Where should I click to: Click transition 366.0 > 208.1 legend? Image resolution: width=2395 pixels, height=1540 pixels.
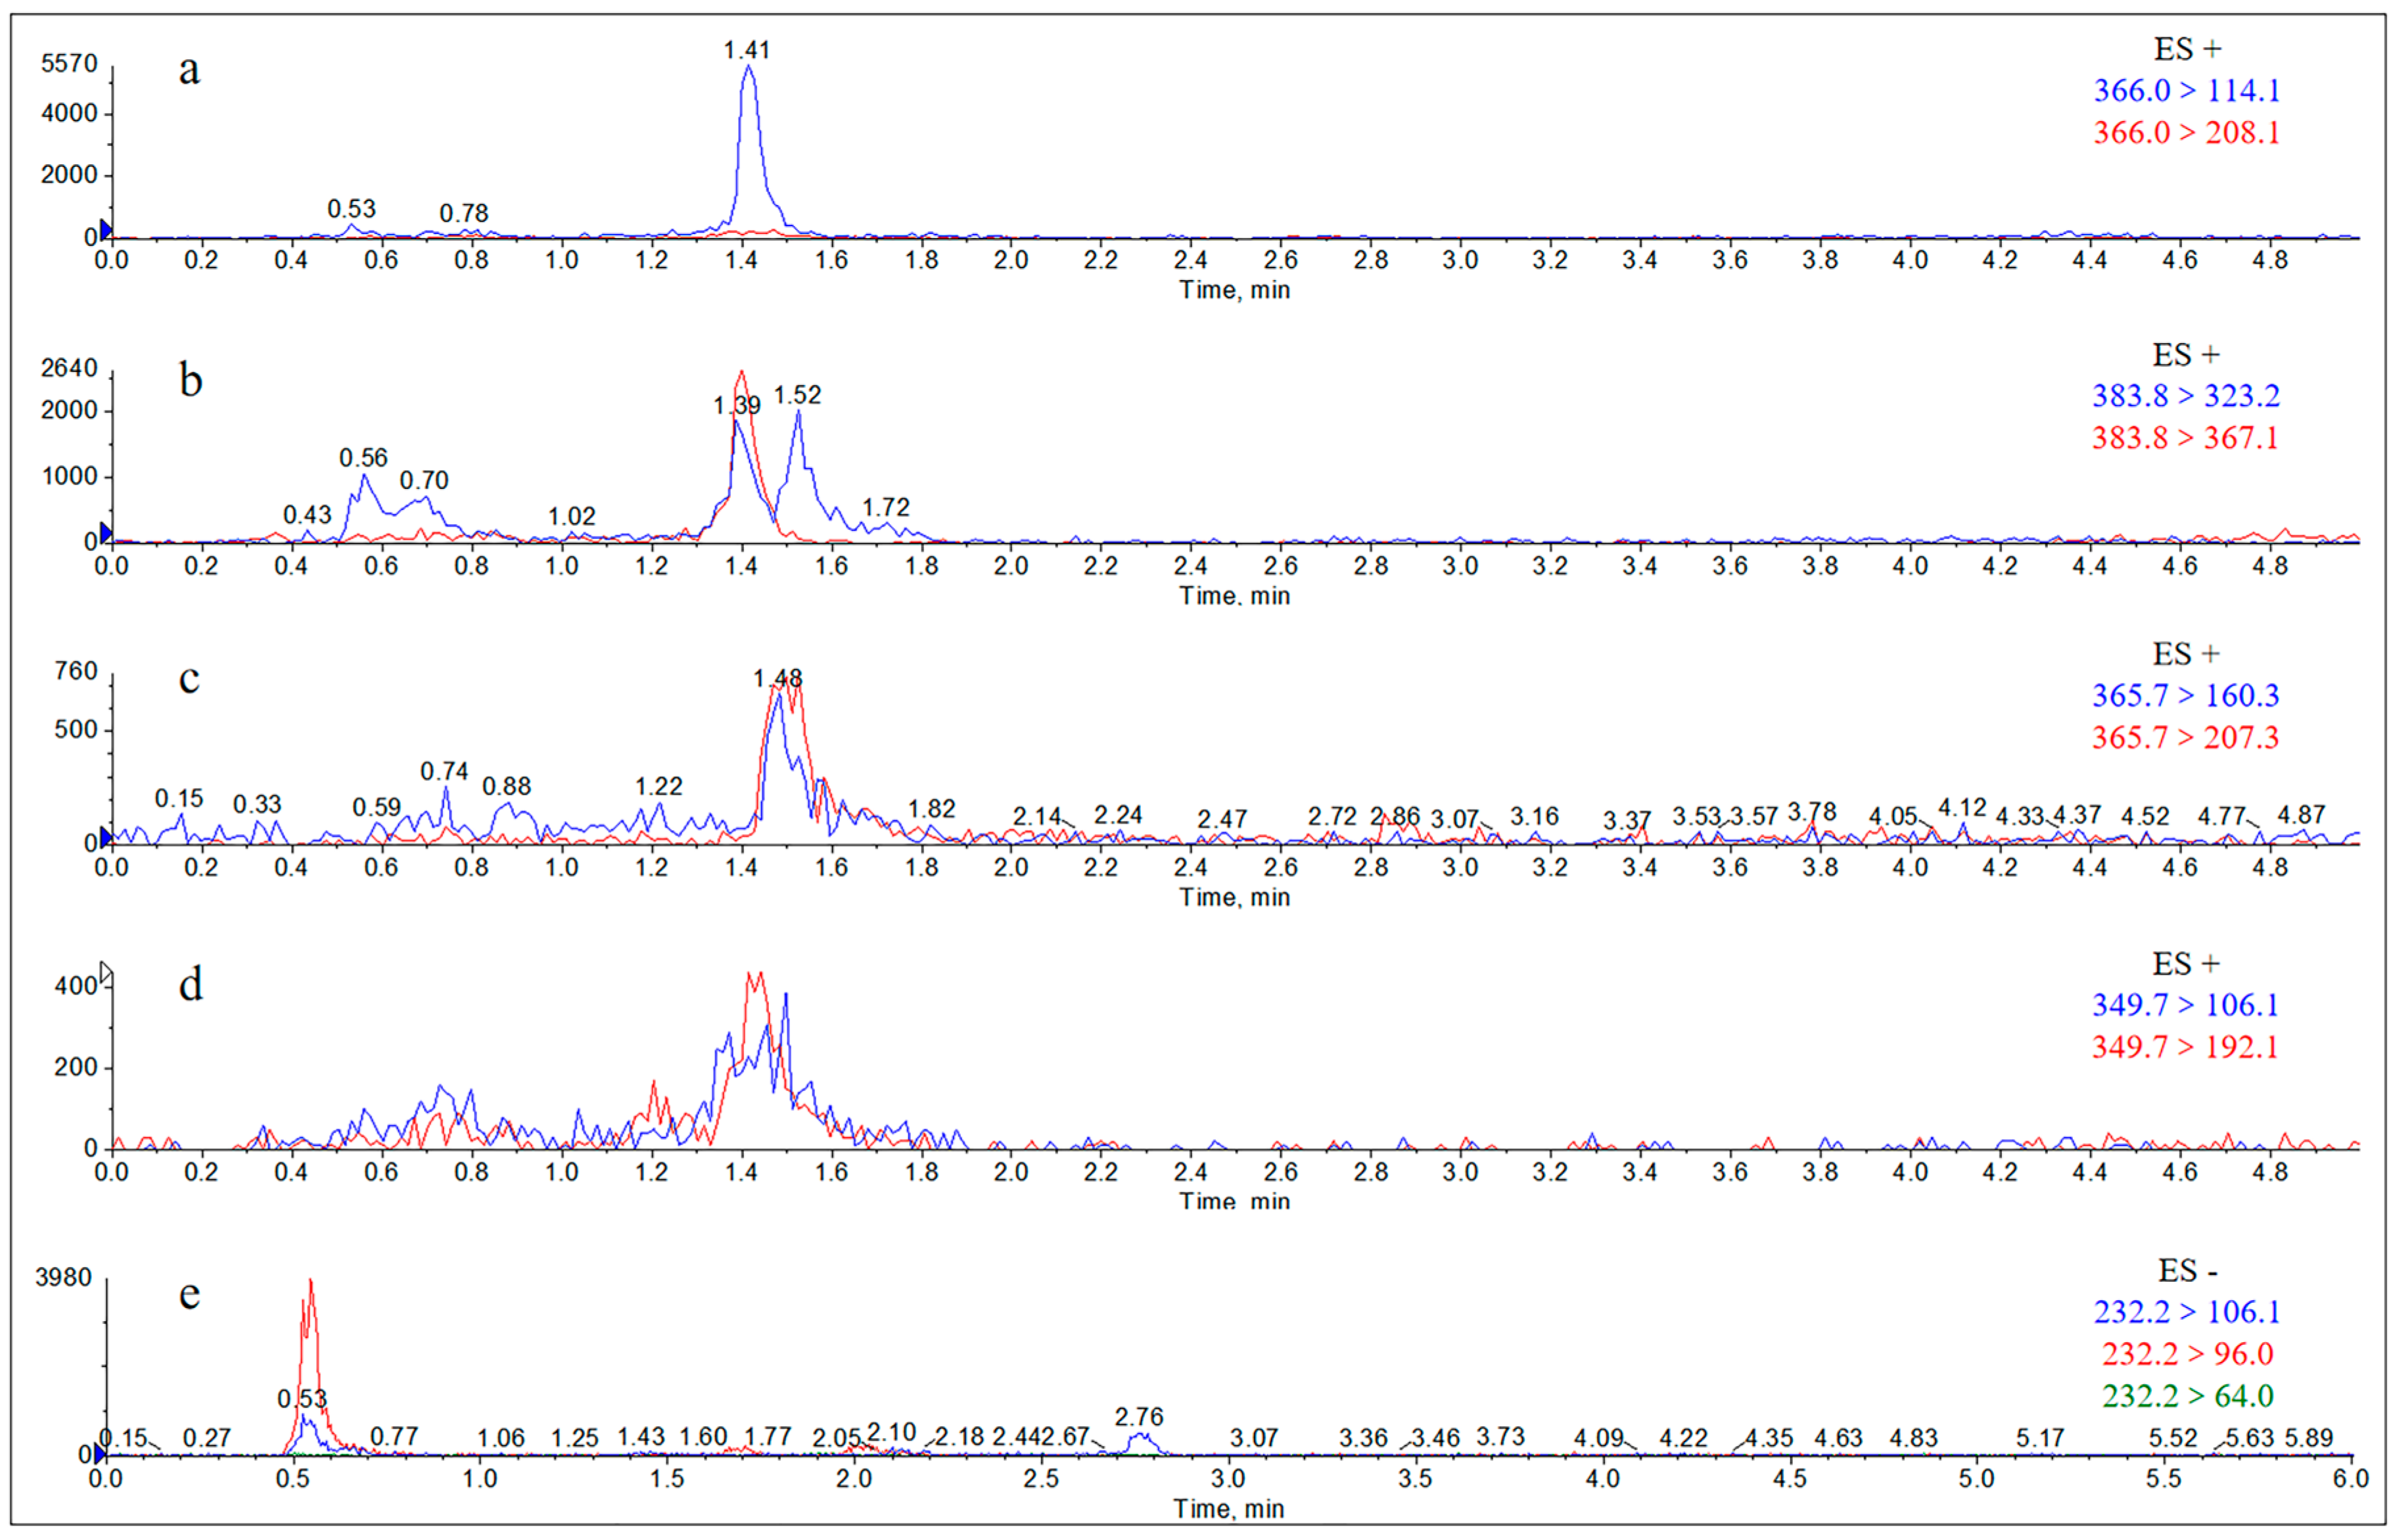[x=2187, y=133]
